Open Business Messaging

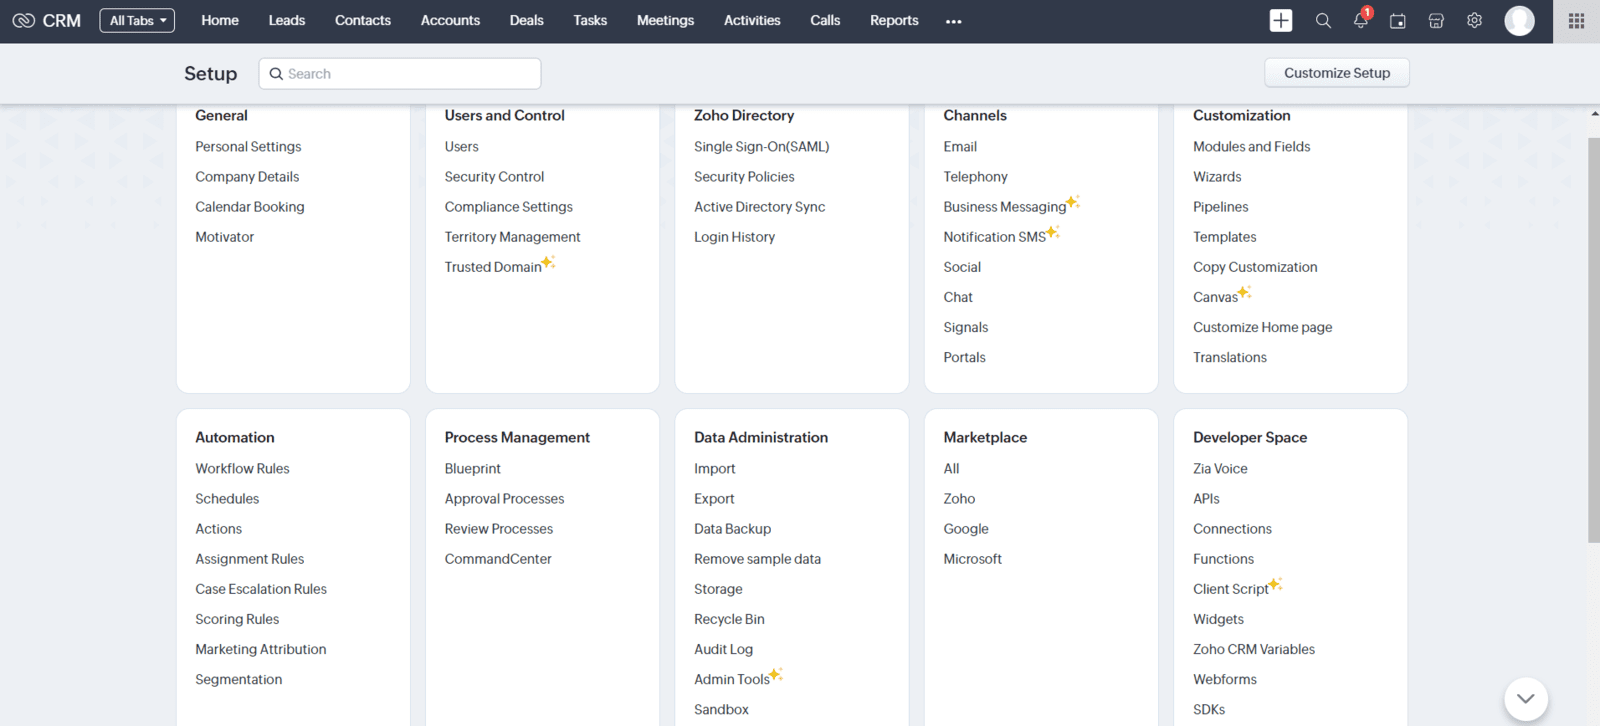tap(1005, 207)
